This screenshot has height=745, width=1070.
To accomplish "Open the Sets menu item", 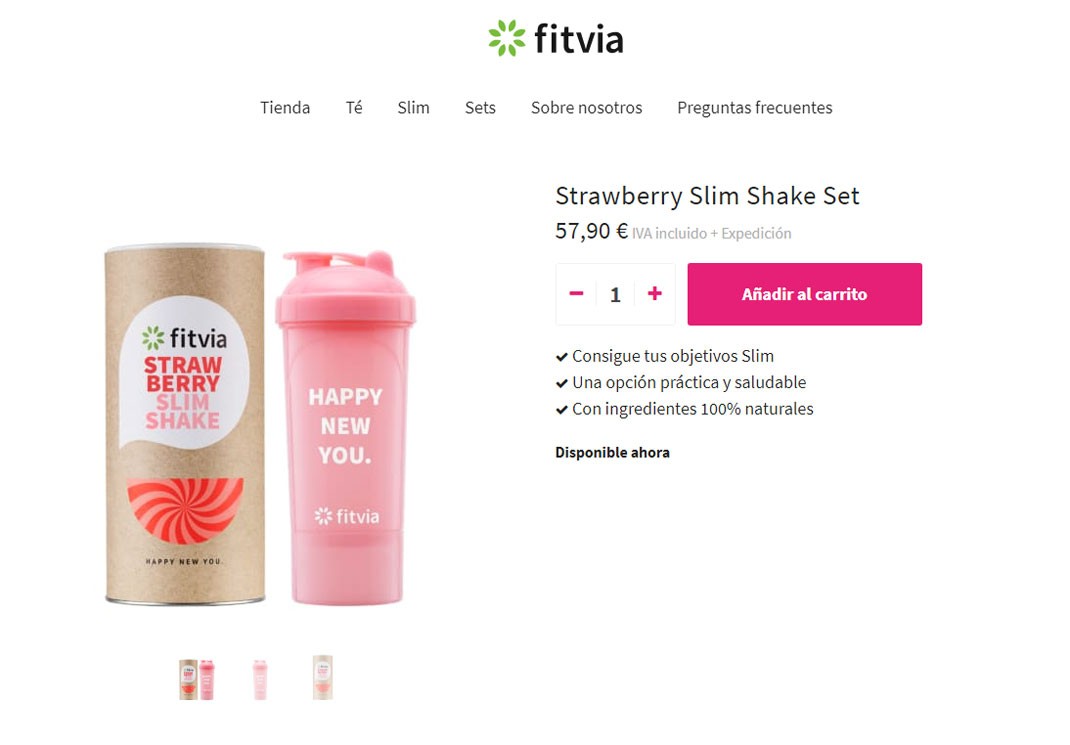I will click(x=480, y=108).
